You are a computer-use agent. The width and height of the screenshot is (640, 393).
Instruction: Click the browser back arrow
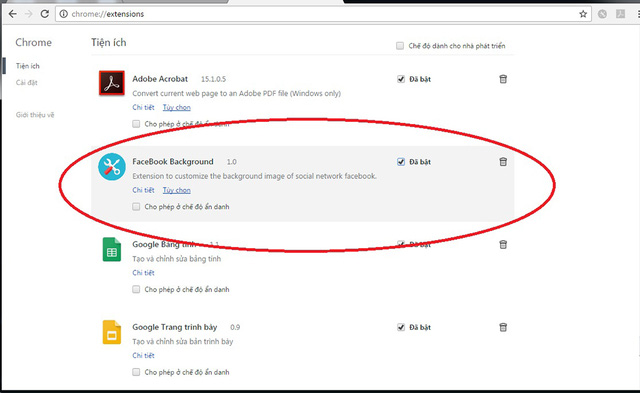tap(13, 14)
